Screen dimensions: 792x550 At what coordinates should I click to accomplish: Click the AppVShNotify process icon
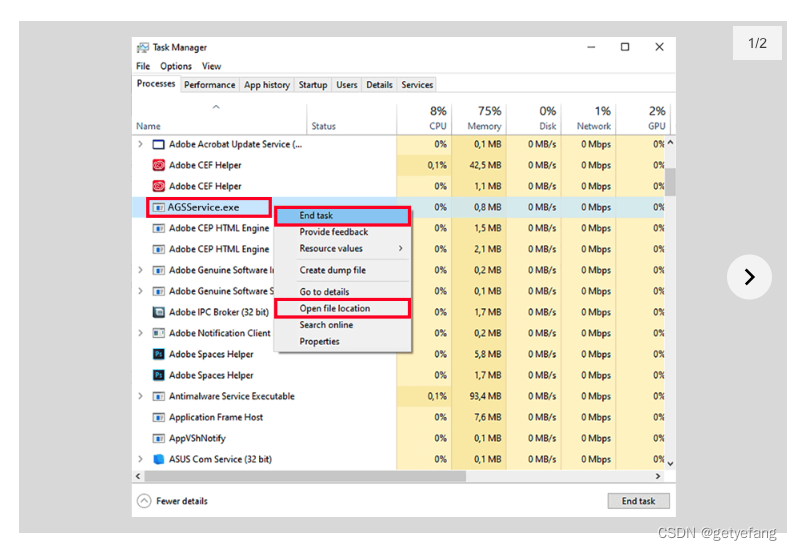tap(159, 438)
